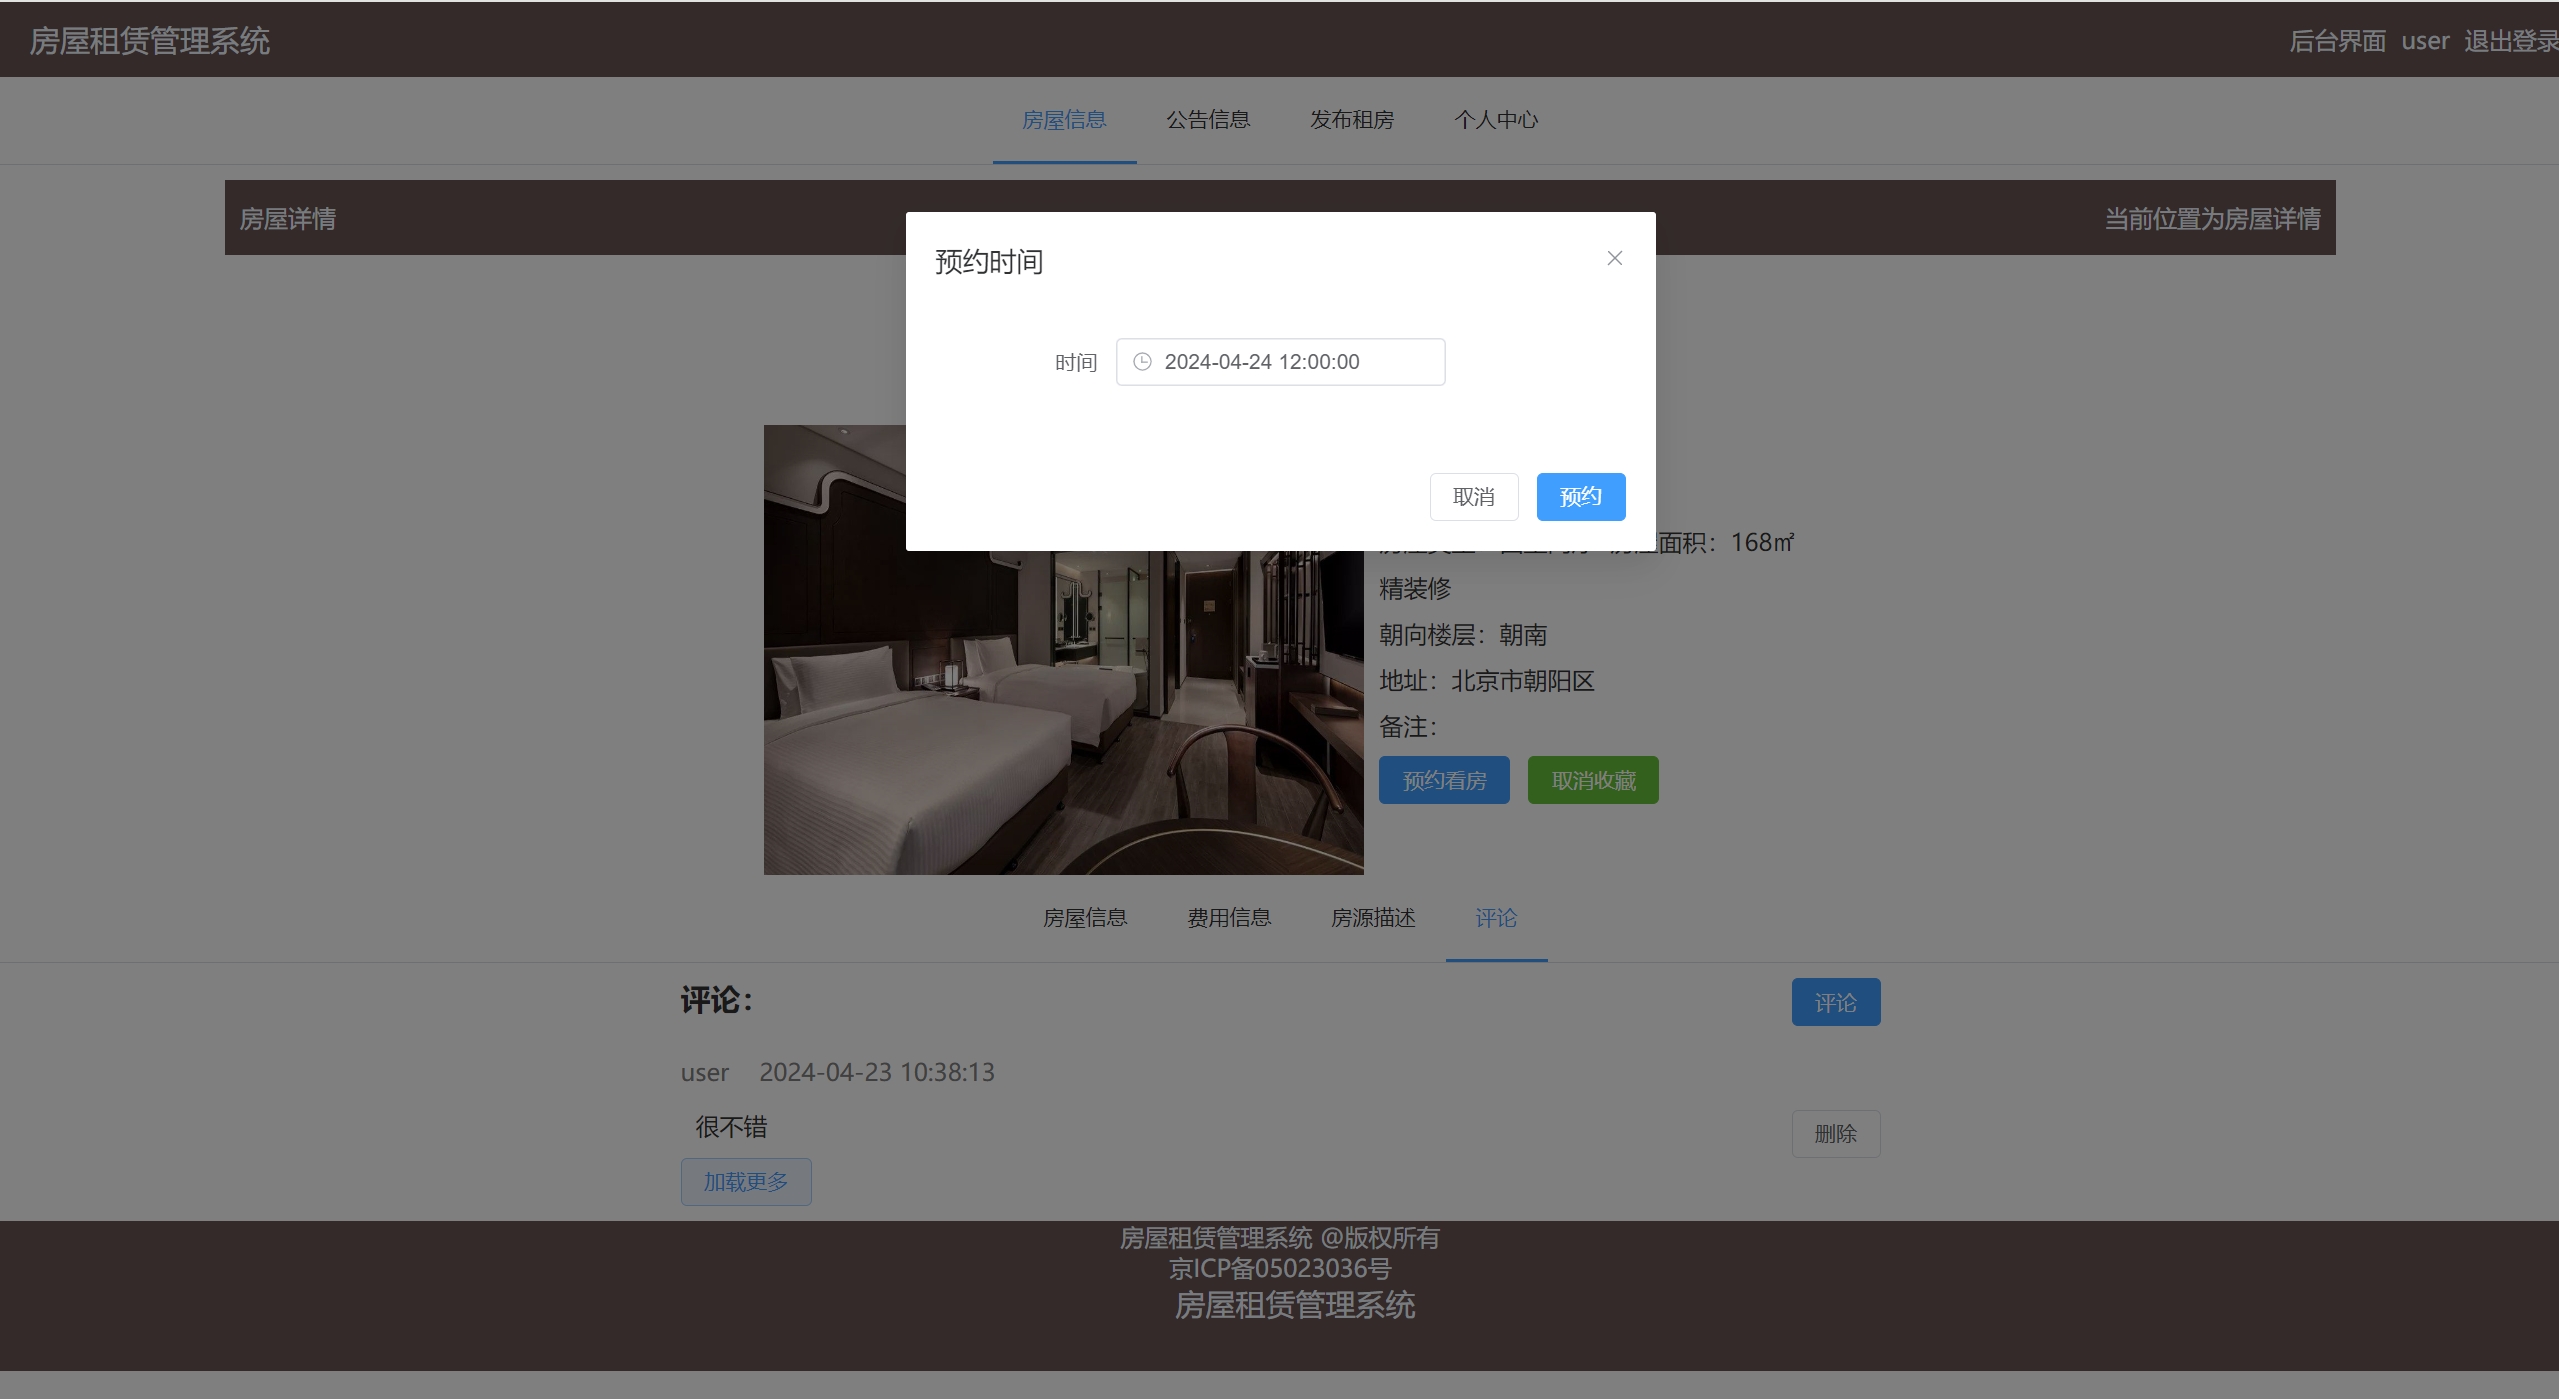The image size is (2559, 1399).
Task: Open the 房源描述 detail tab
Action: click(x=1373, y=918)
